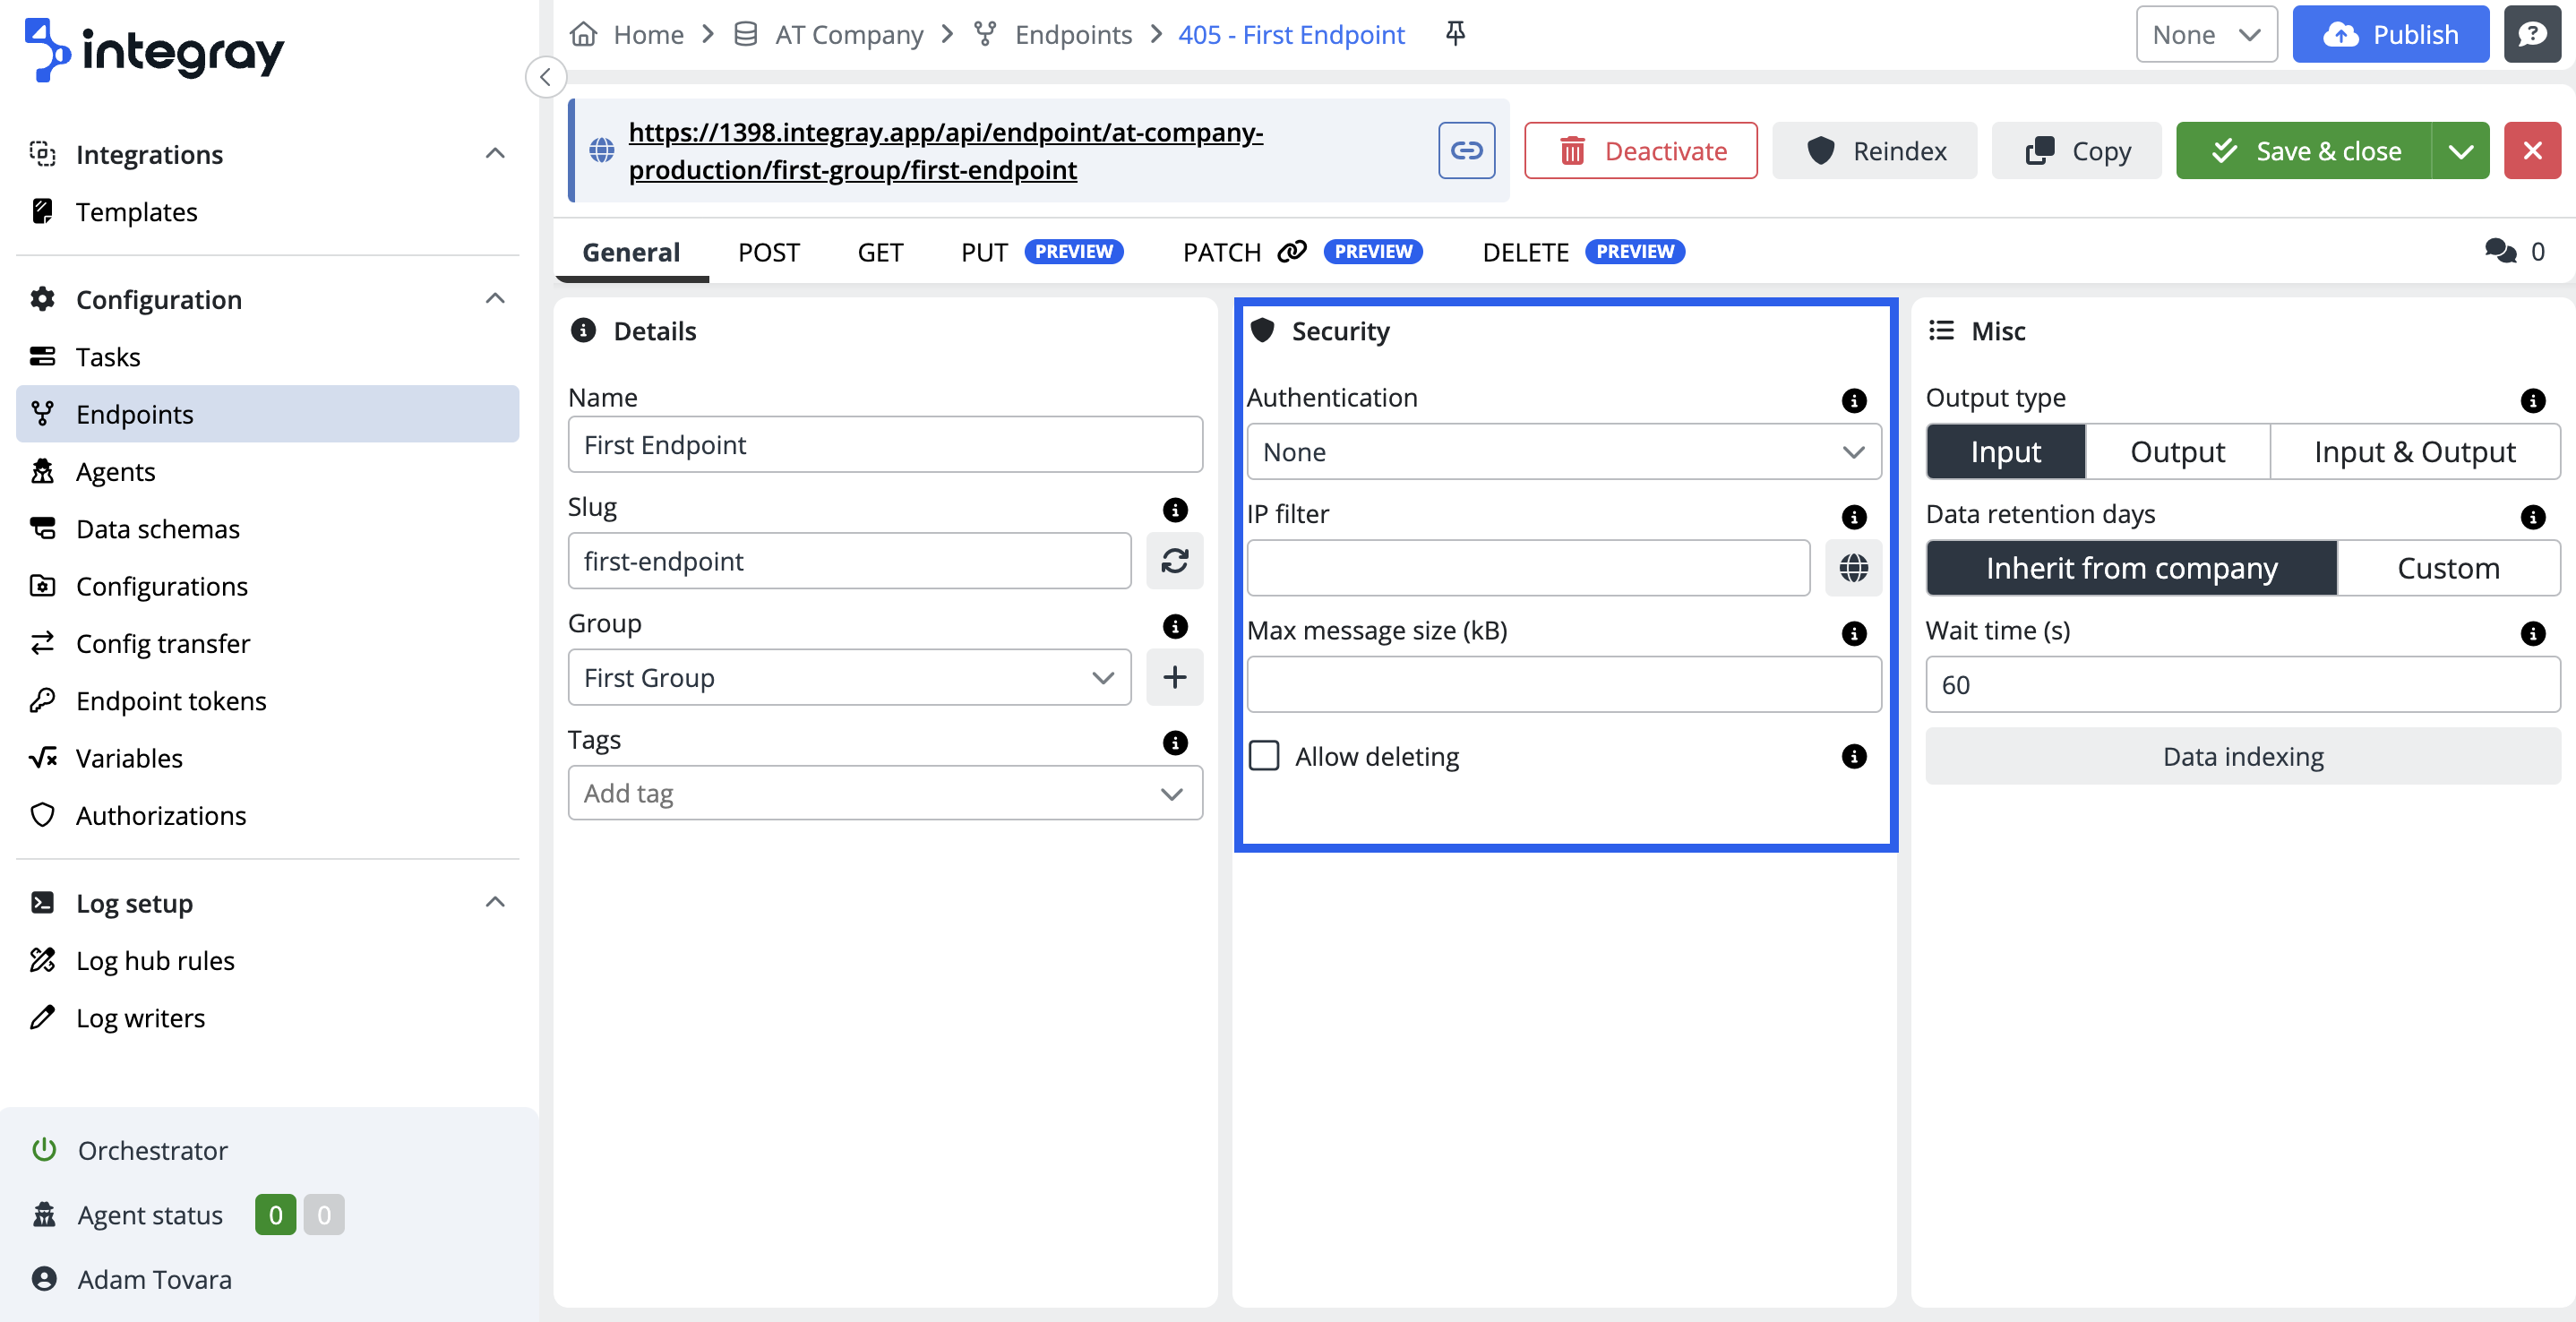This screenshot has width=2576, height=1322.
Task: Switch to the POST tab
Action: click(768, 252)
